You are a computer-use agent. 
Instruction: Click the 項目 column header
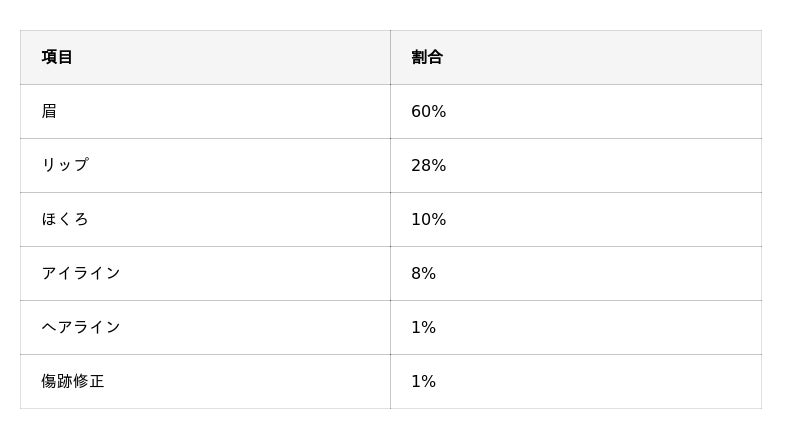pyautogui.click(x=57, y=57)
